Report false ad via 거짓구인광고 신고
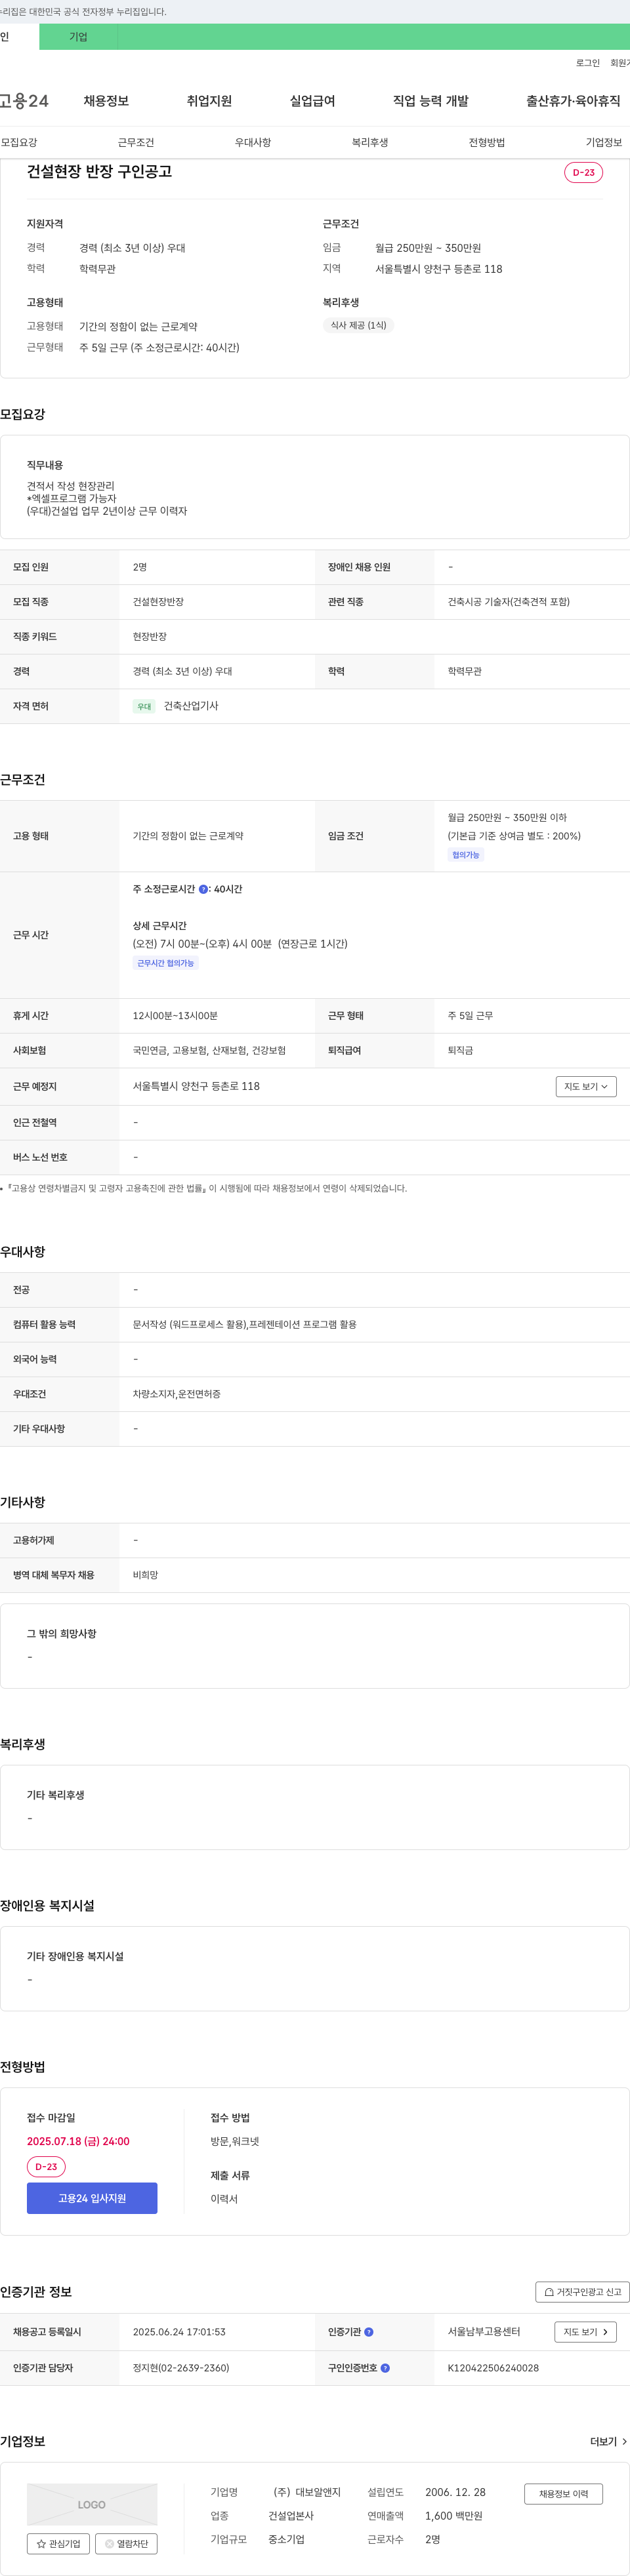Screen dimensions: 630x2576 (583, 2292)
